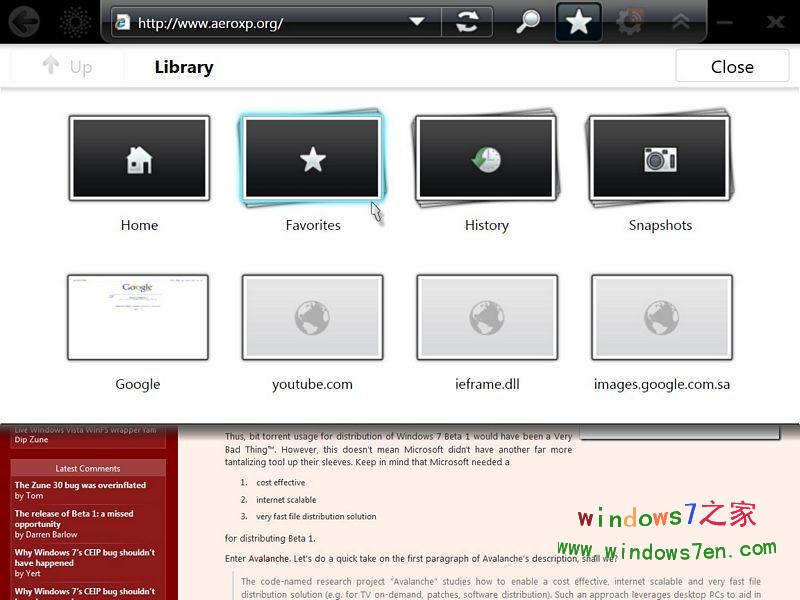
Task: Expand the address bar dropdown arrow
Action: pos(418,22)
